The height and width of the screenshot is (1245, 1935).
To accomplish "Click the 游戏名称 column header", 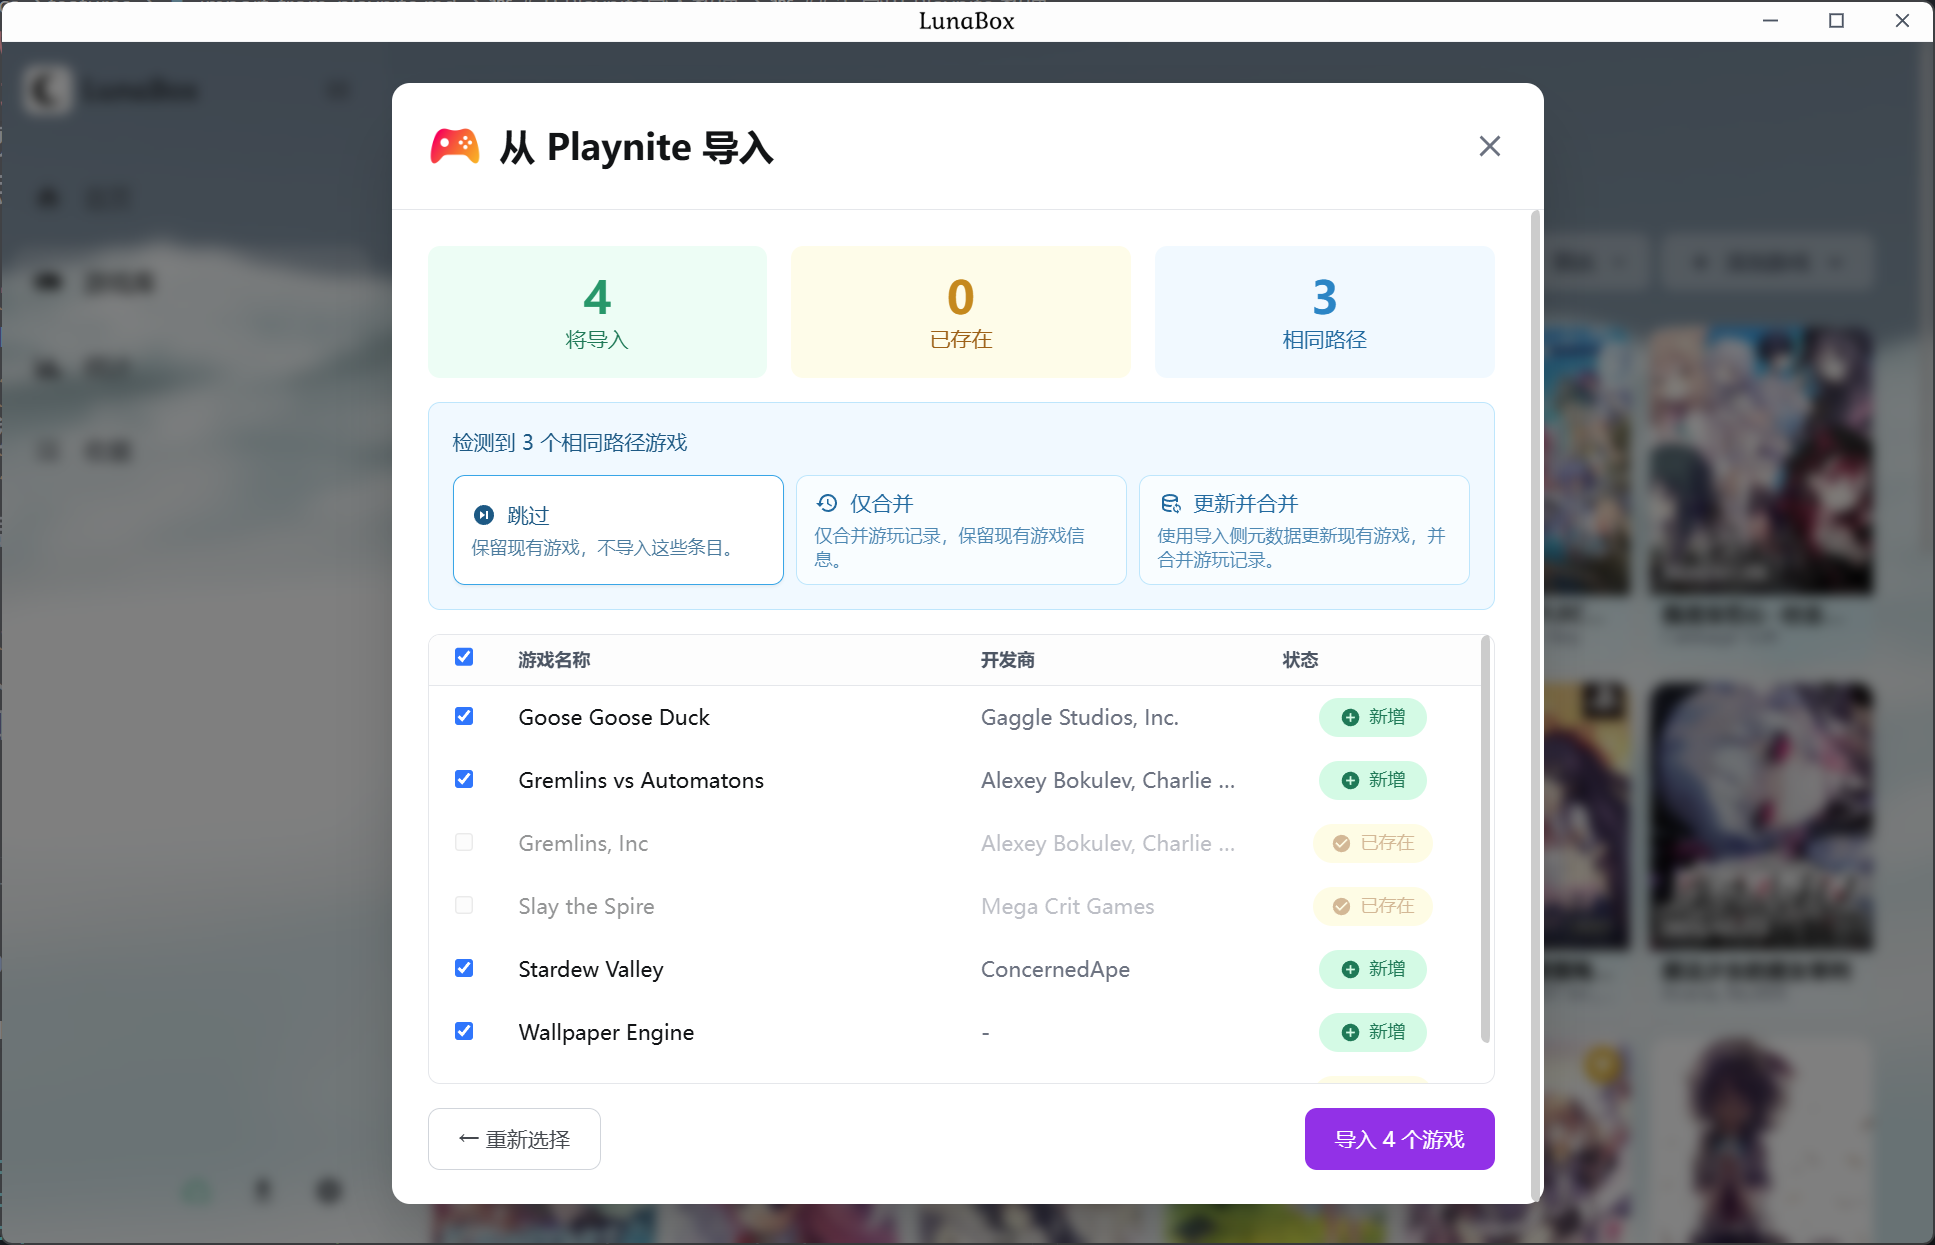I will point(554,660).
